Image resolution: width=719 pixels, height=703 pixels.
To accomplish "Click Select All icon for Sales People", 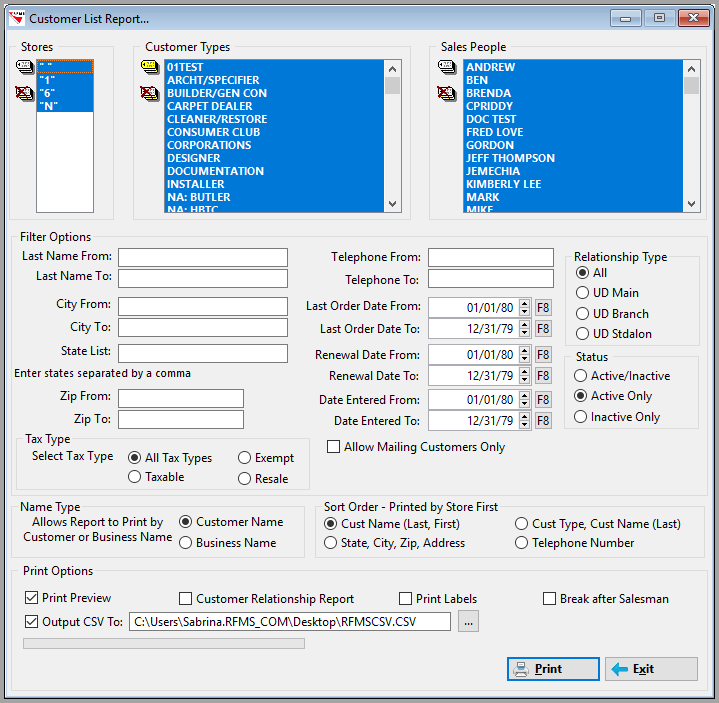I will [x=447, y=67].
